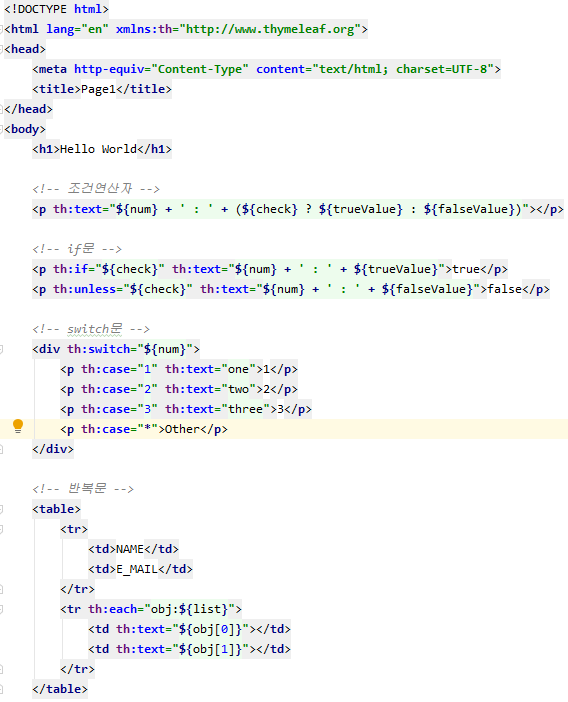Click the th:if="${check}" attribute
Screen dimensions: 568x702
tap(109, 269)
